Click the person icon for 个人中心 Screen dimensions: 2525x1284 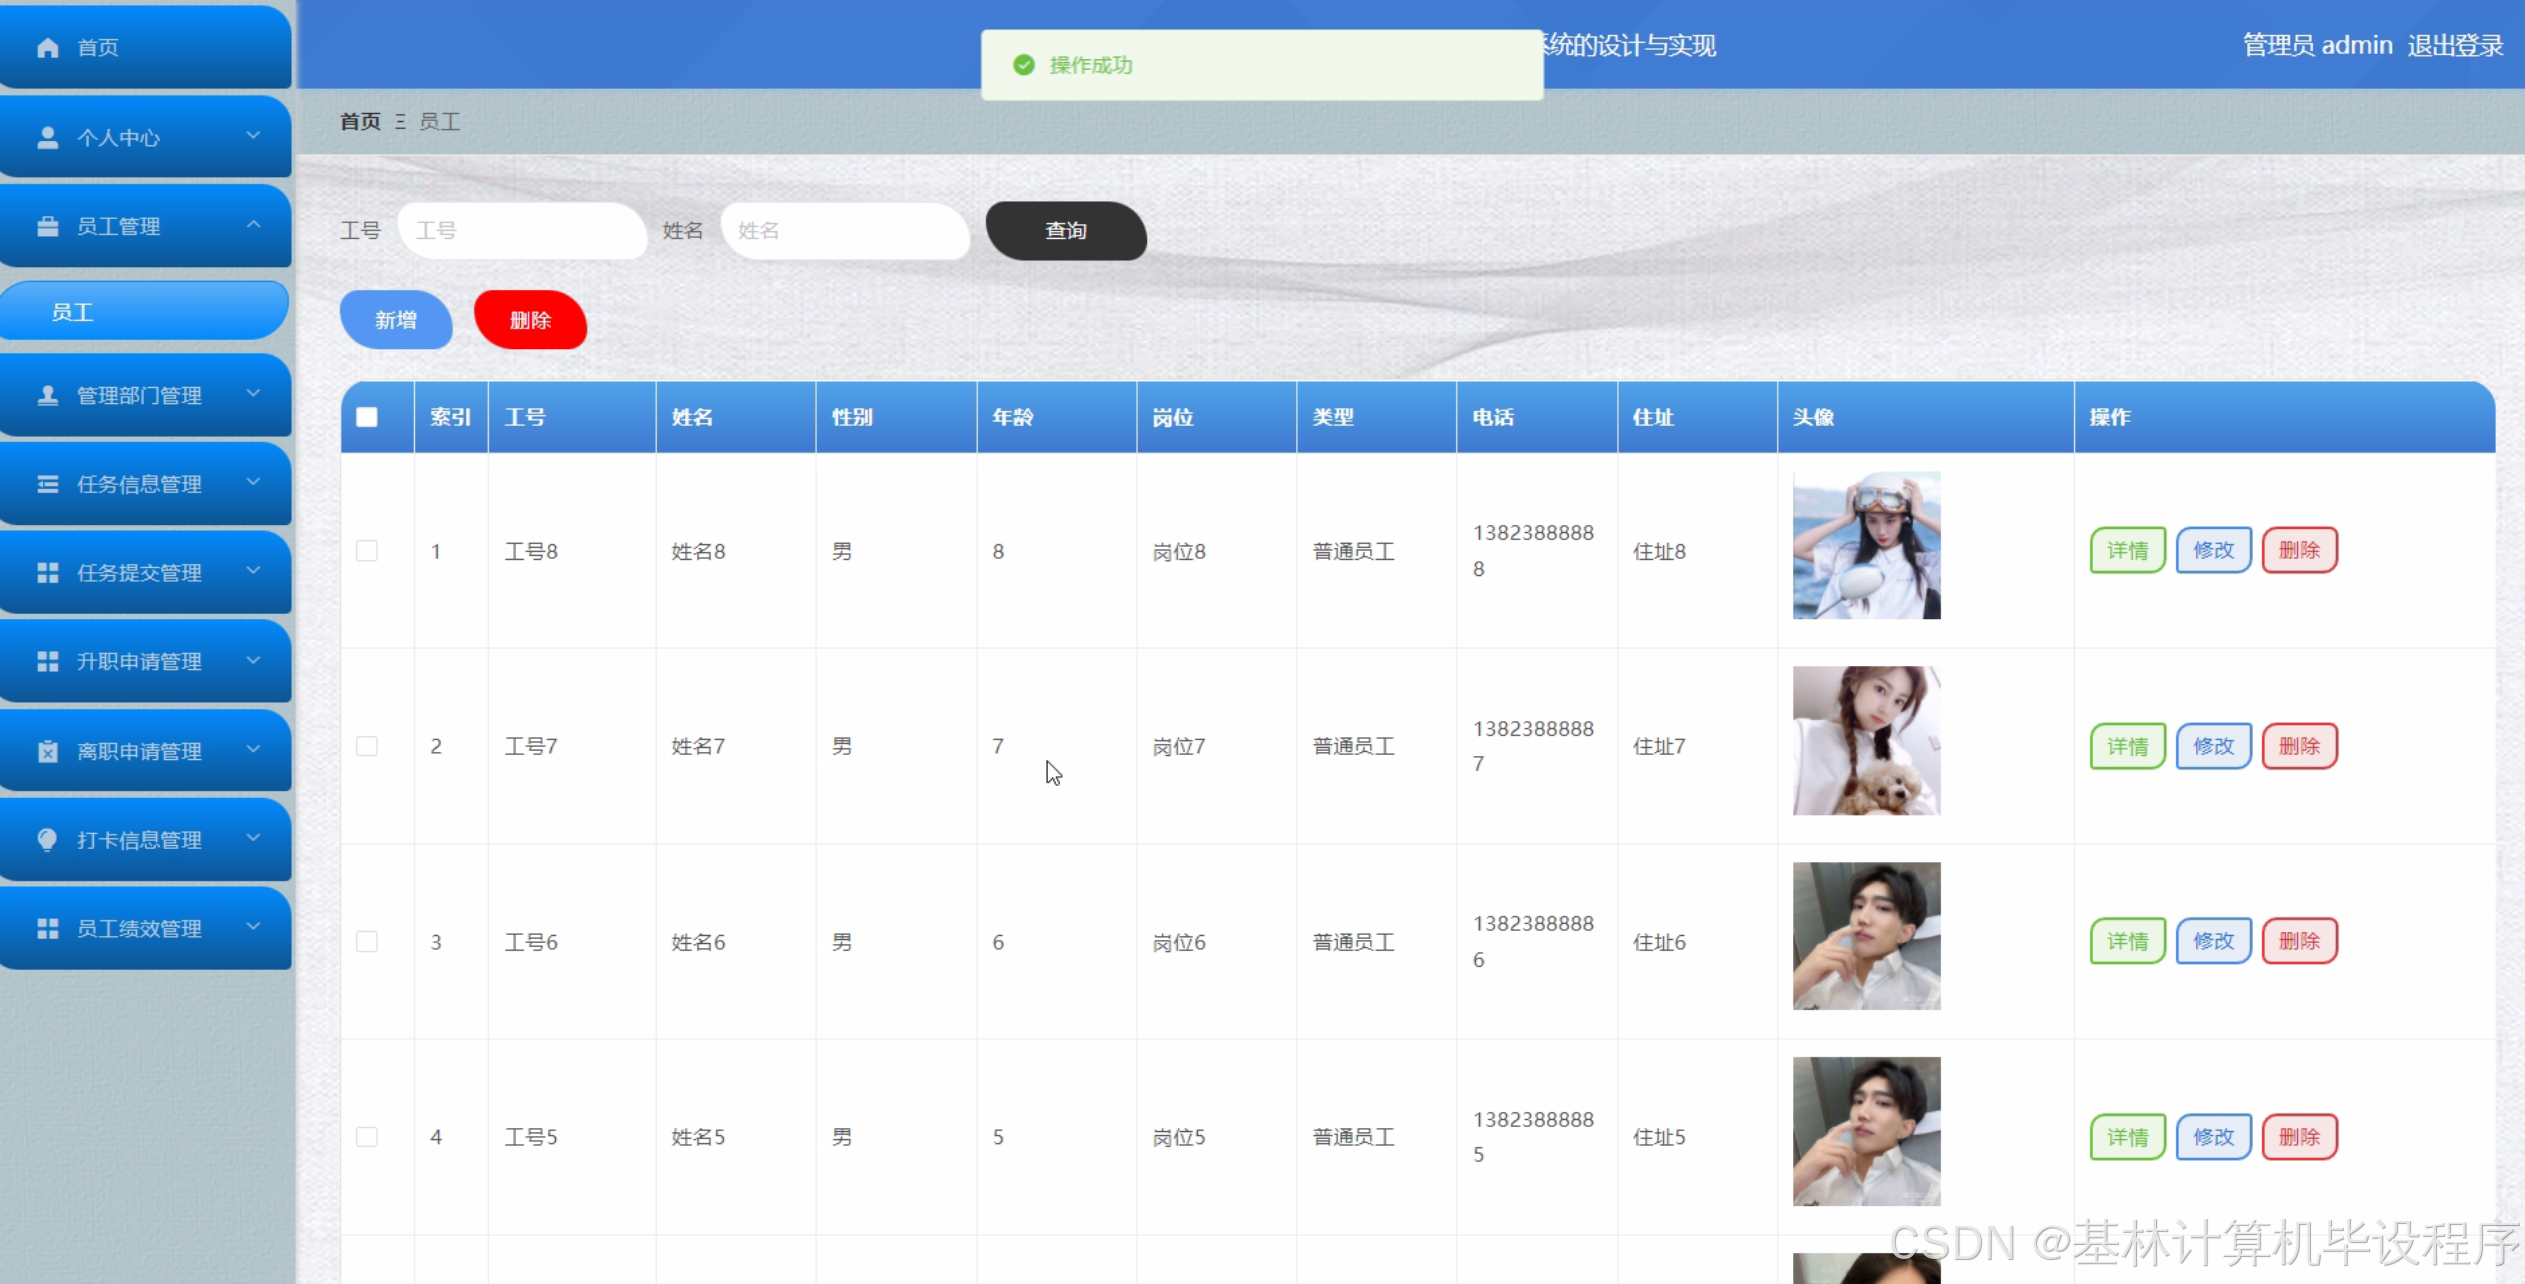47,137
